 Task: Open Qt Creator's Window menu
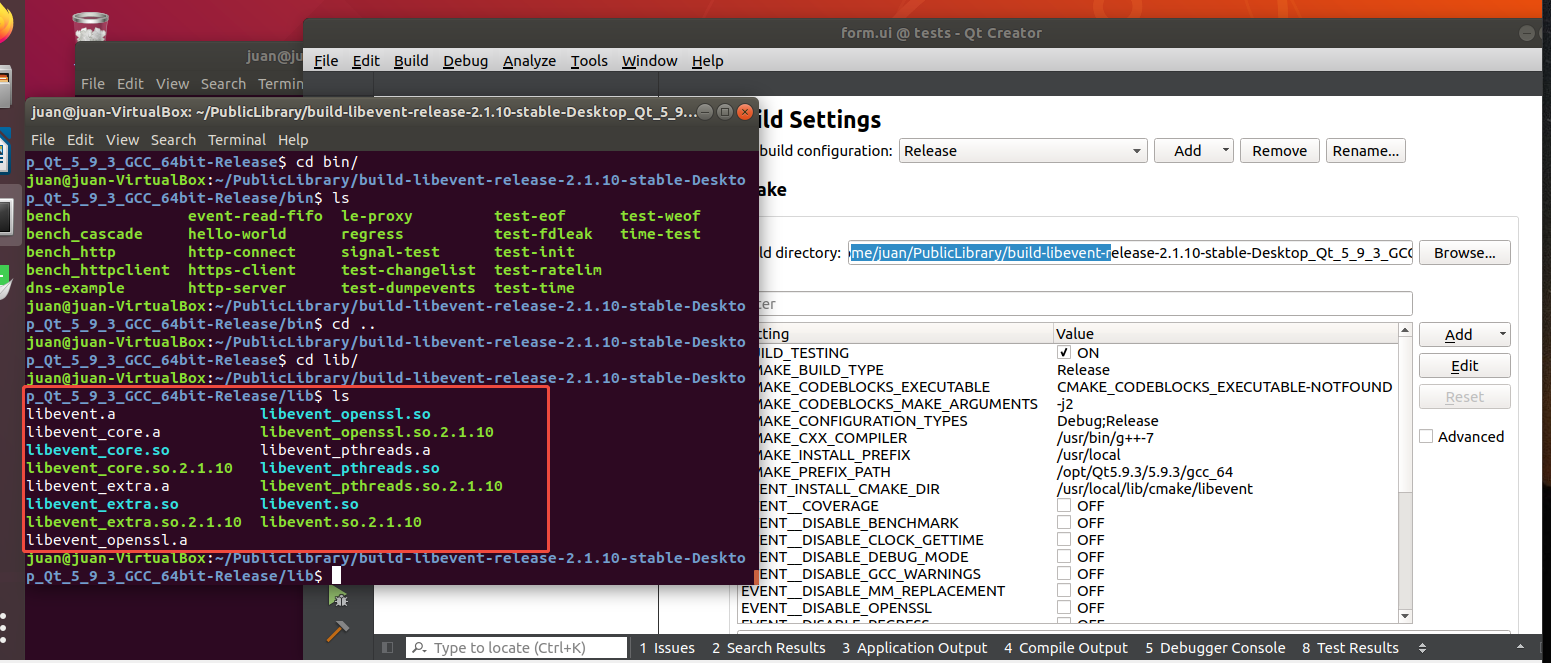point(649,61)
